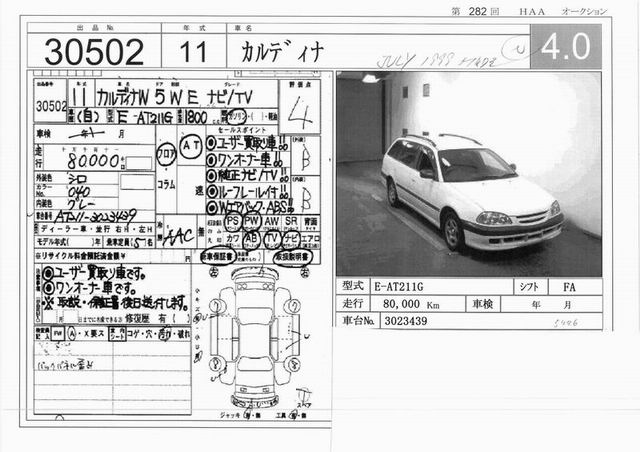Select the circled AT transmission mark
Viewport: 640px width, 452px height.
click(x=191, y=146)
